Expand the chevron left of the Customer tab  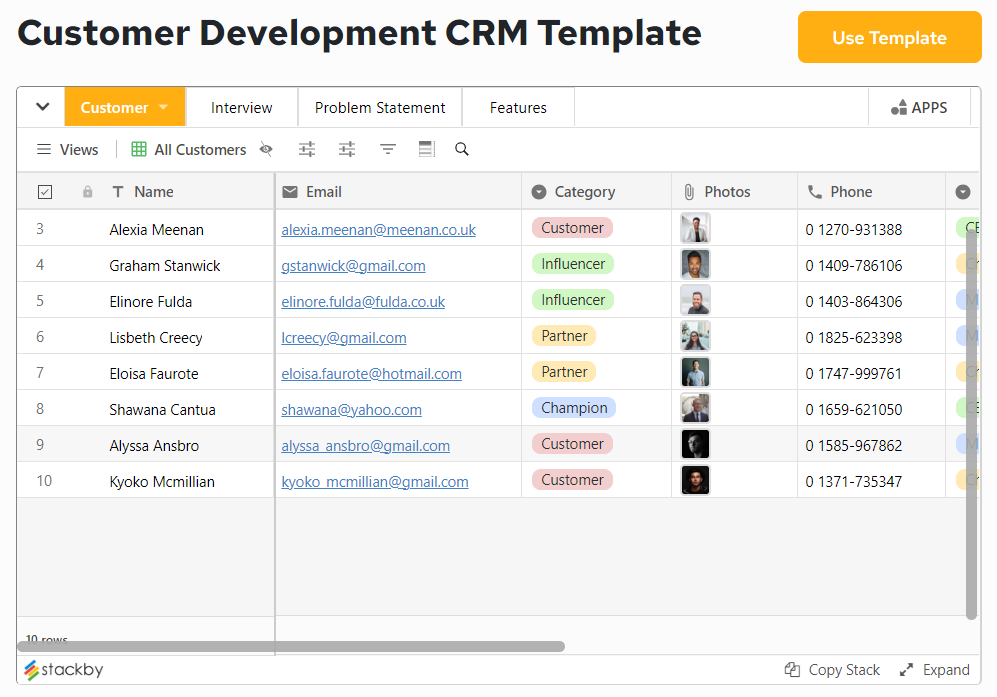coord(41,106)
